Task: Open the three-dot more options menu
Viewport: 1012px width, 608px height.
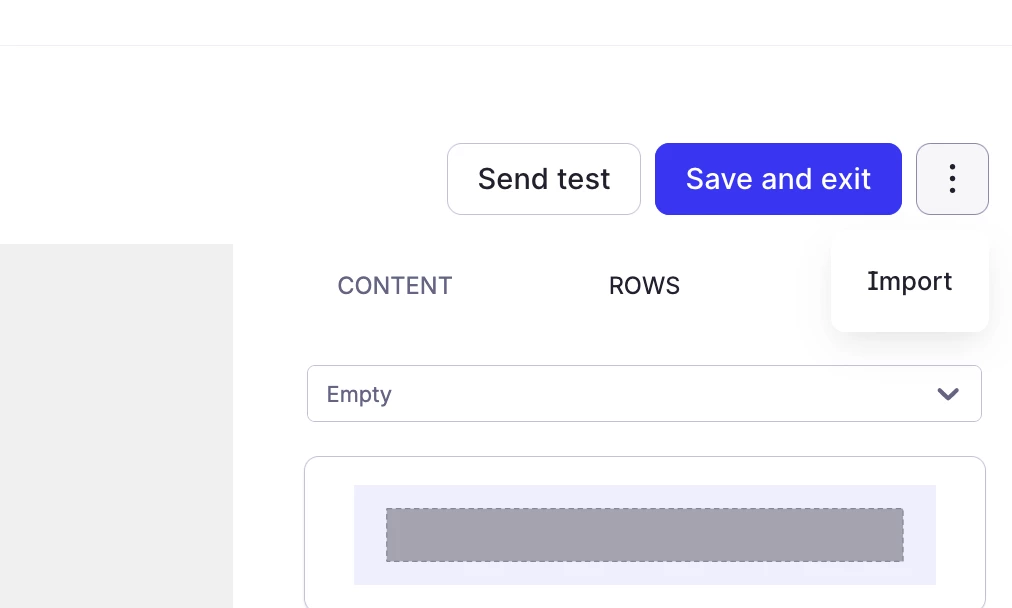Action: pyautogui.click(x=952, y=179)
